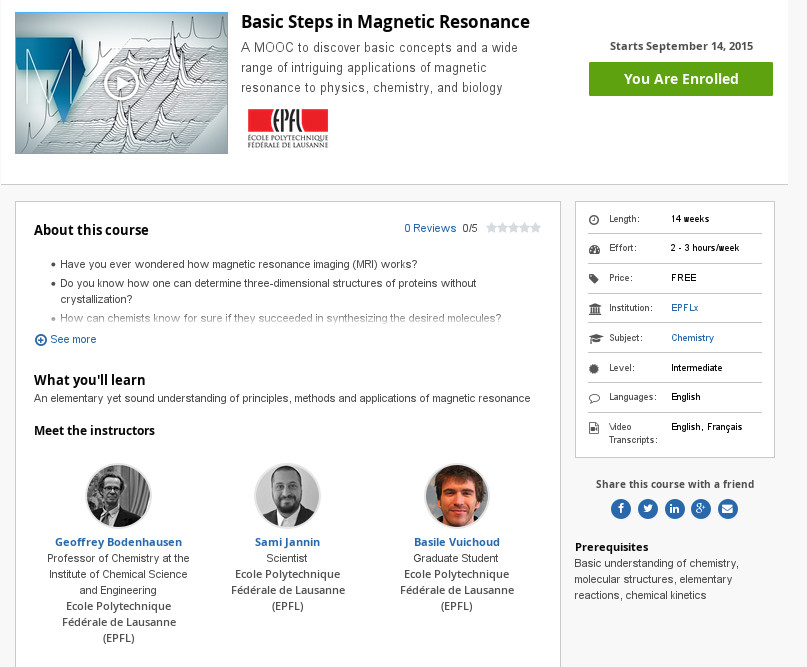
Task: Click the You Are Enrolled button
Action: (x=680, y=79)
